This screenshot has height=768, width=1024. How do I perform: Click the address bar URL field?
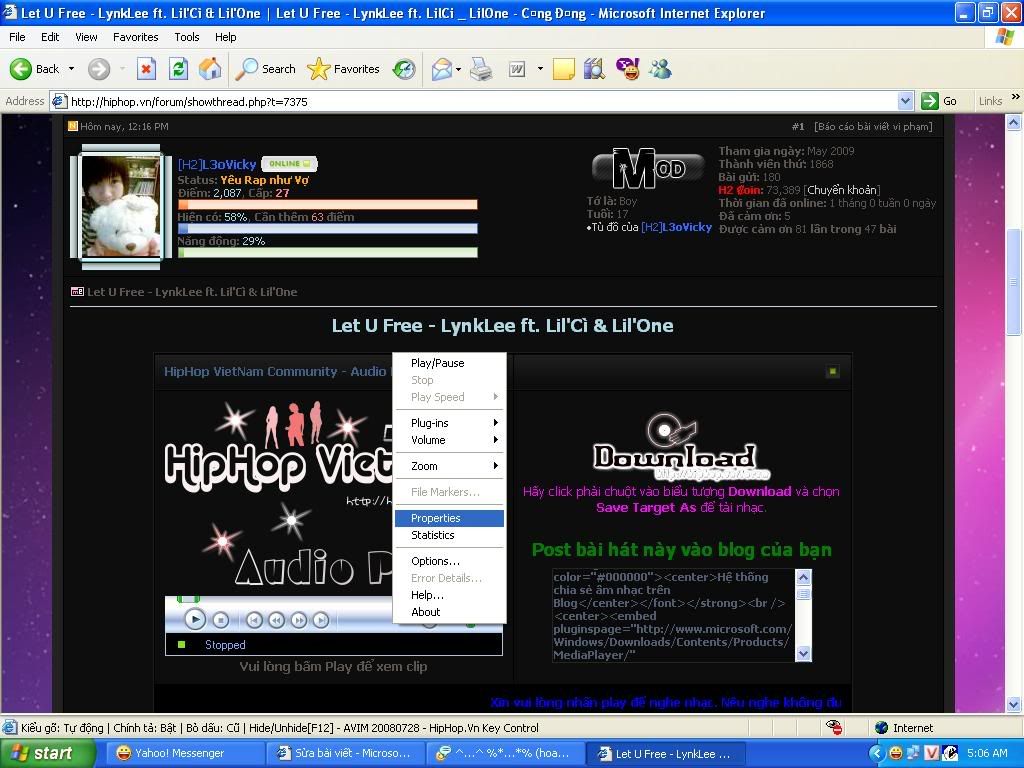480,101
